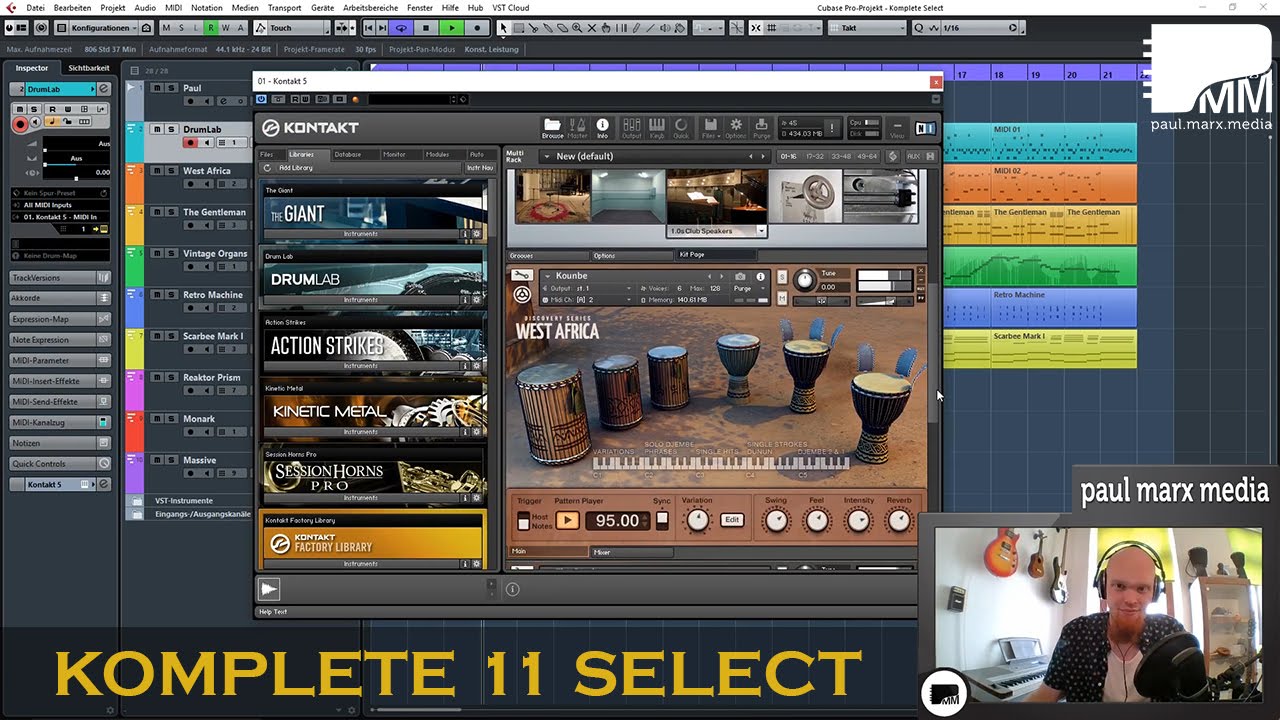
Task: Adjust the Reverb knob
Action: click(899, 520)
